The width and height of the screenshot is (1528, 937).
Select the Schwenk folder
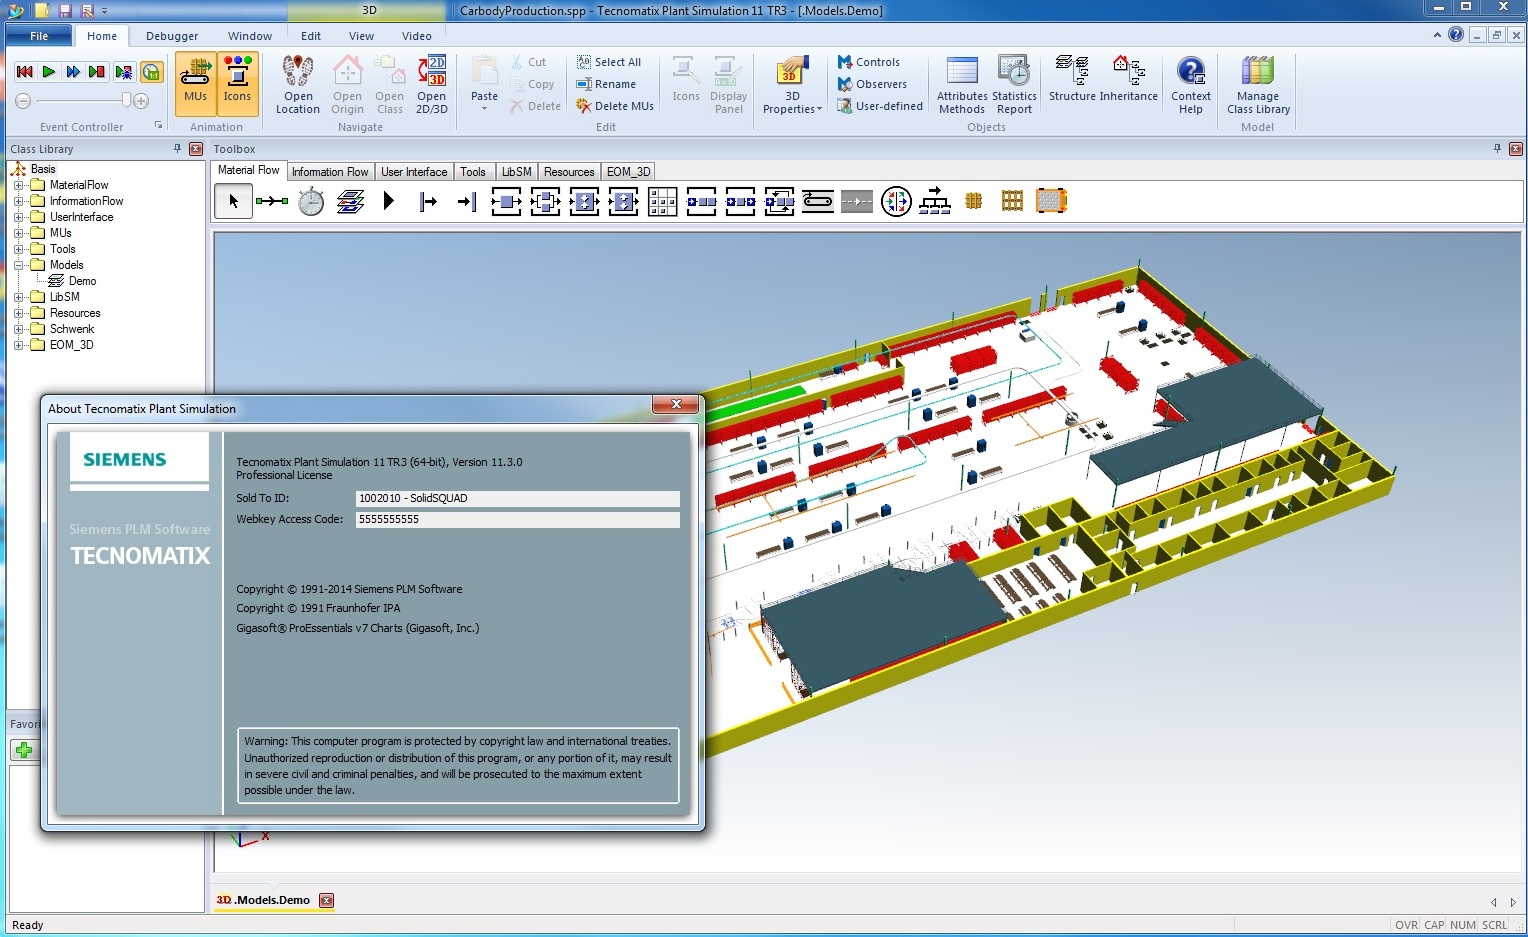pyautogui.click(x=72, y=329)
